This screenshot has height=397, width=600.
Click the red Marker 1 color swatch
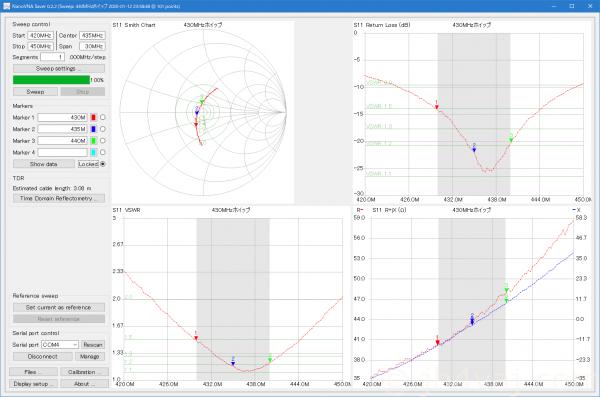(93, 118)
